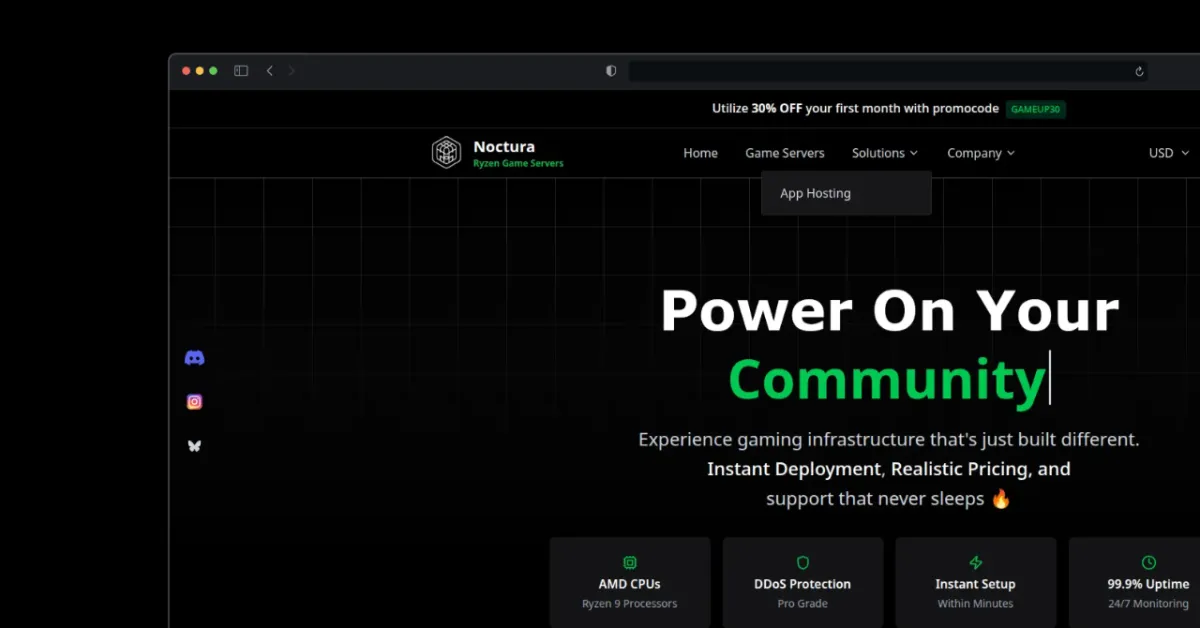Open the USD currency selector
This screenshot has width=1200, height=628.
[x=1168, y=153]
